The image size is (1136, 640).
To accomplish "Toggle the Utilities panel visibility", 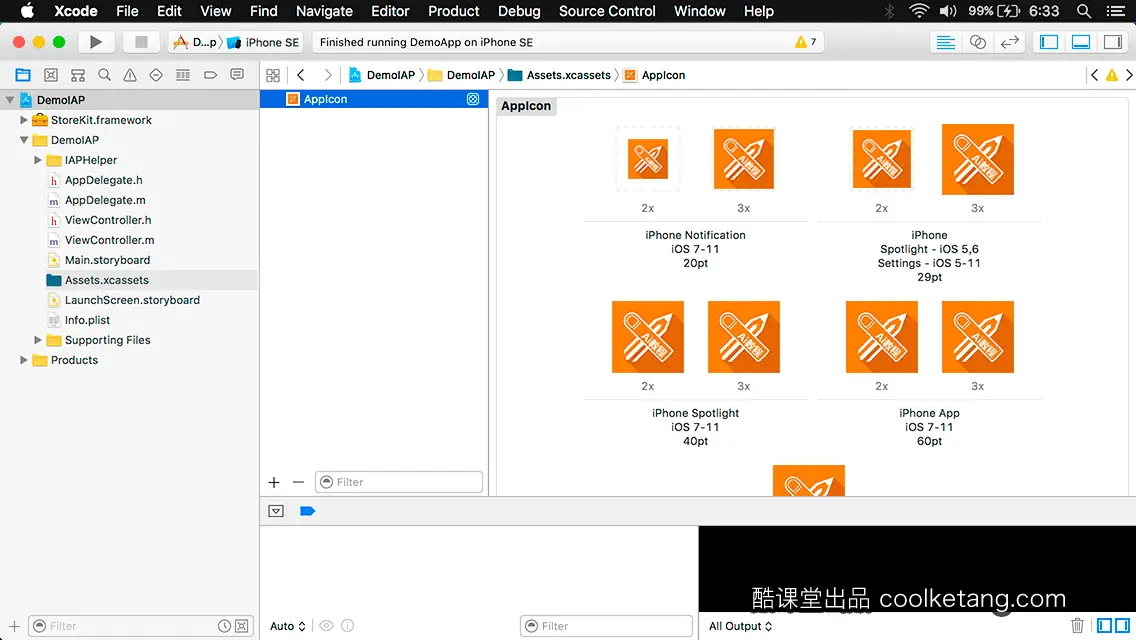I will (1113, 42).
